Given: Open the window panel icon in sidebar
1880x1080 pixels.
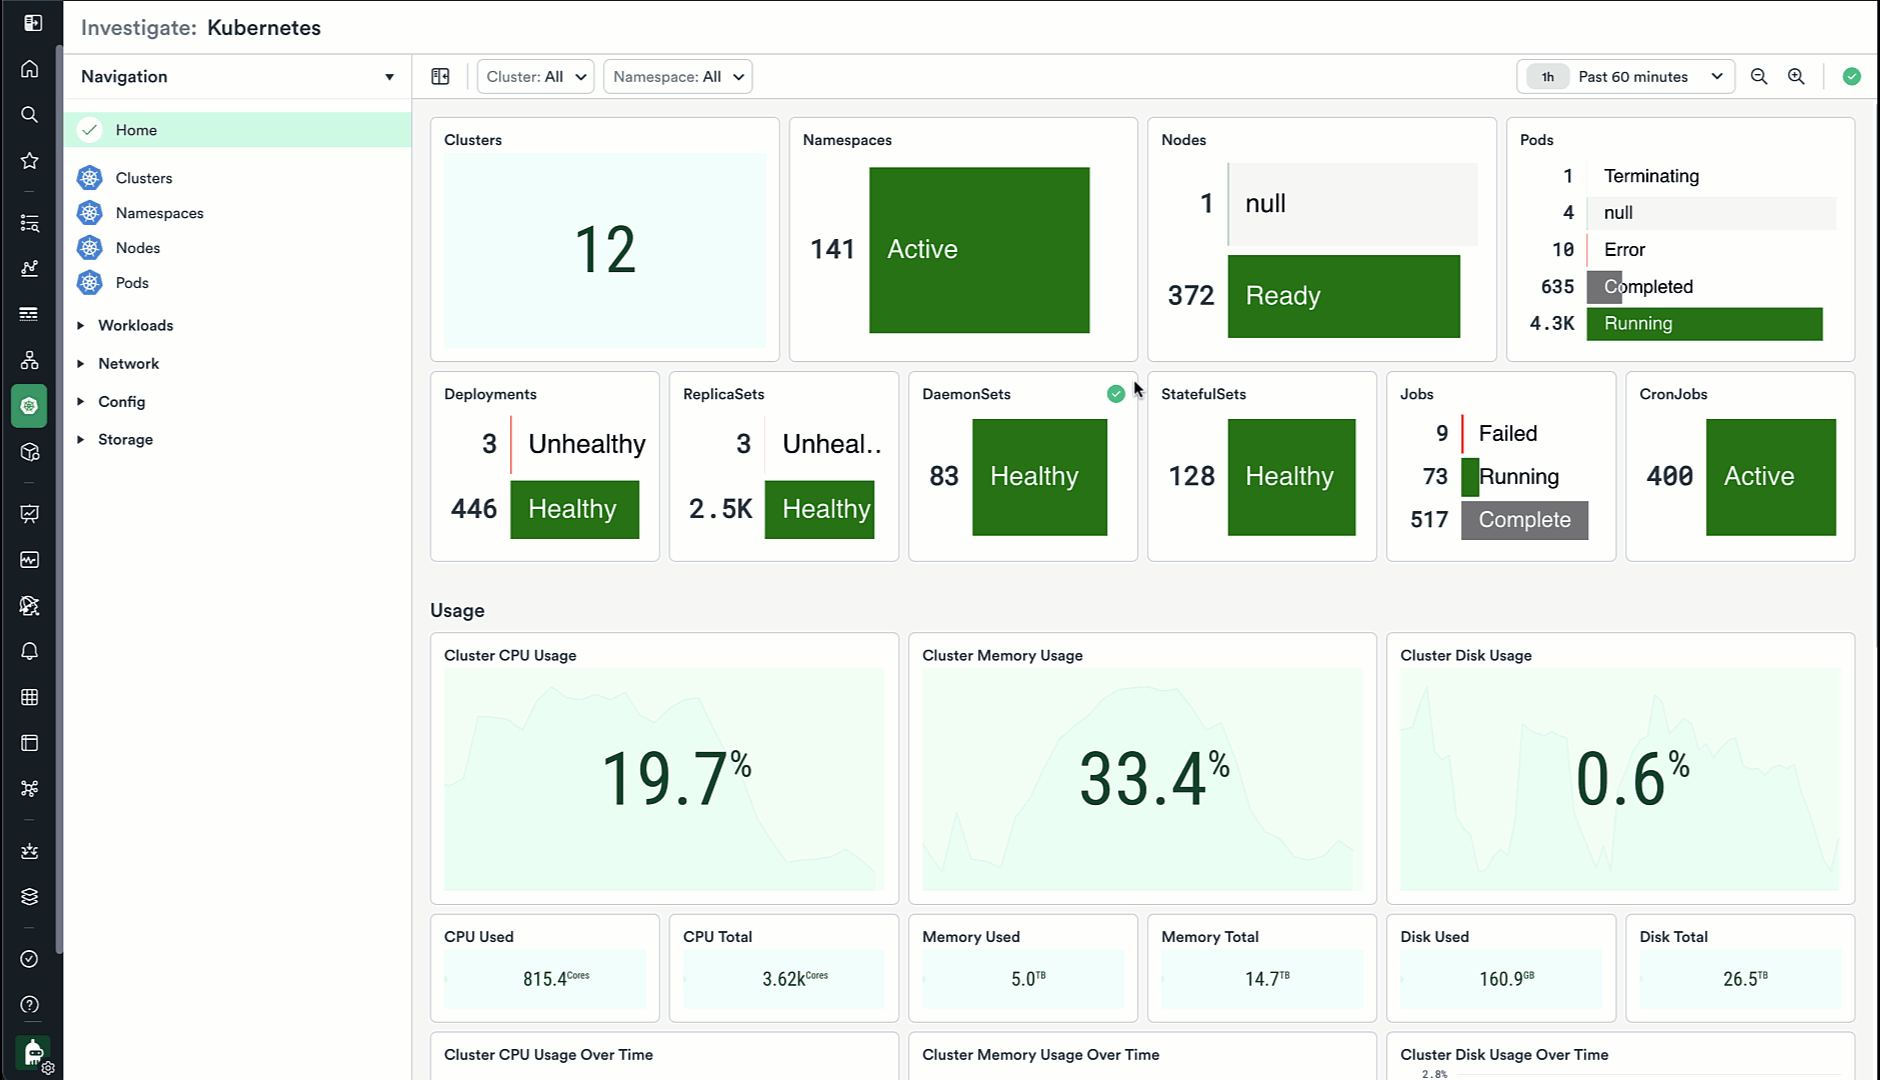Looking at the screenshot, I should tap(30, 743).
